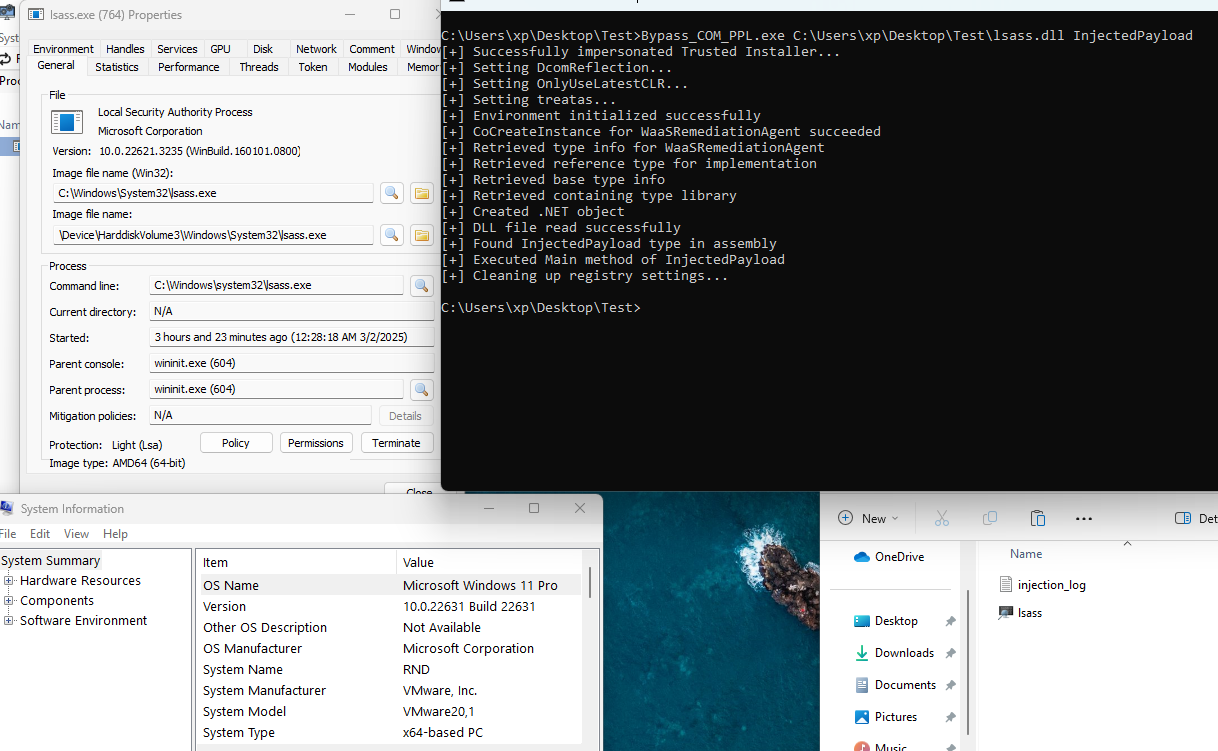Viewport: 1218px width, 751px height.
Task: Inspect parent process wininit.exe with magnifier
Action: pyautogui.click(x=422, y=390)
